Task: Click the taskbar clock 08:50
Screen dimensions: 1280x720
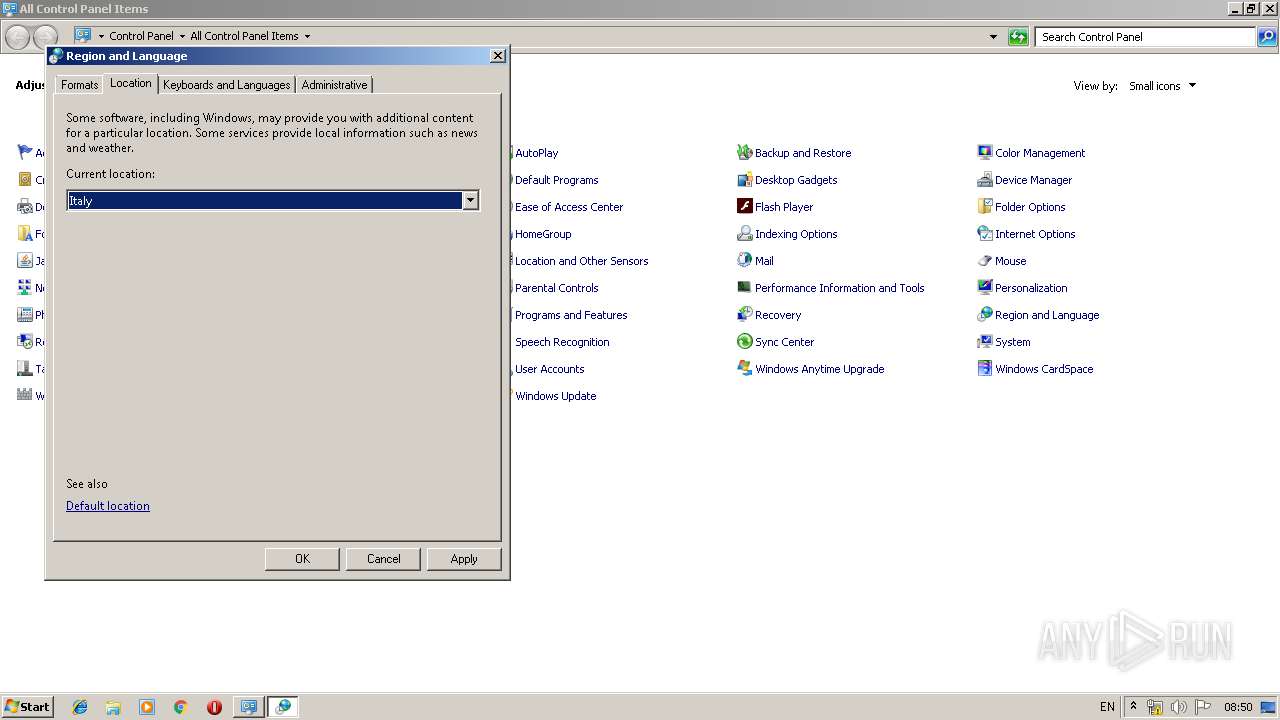Action: pyautogui.click(x=1238, y=707)
